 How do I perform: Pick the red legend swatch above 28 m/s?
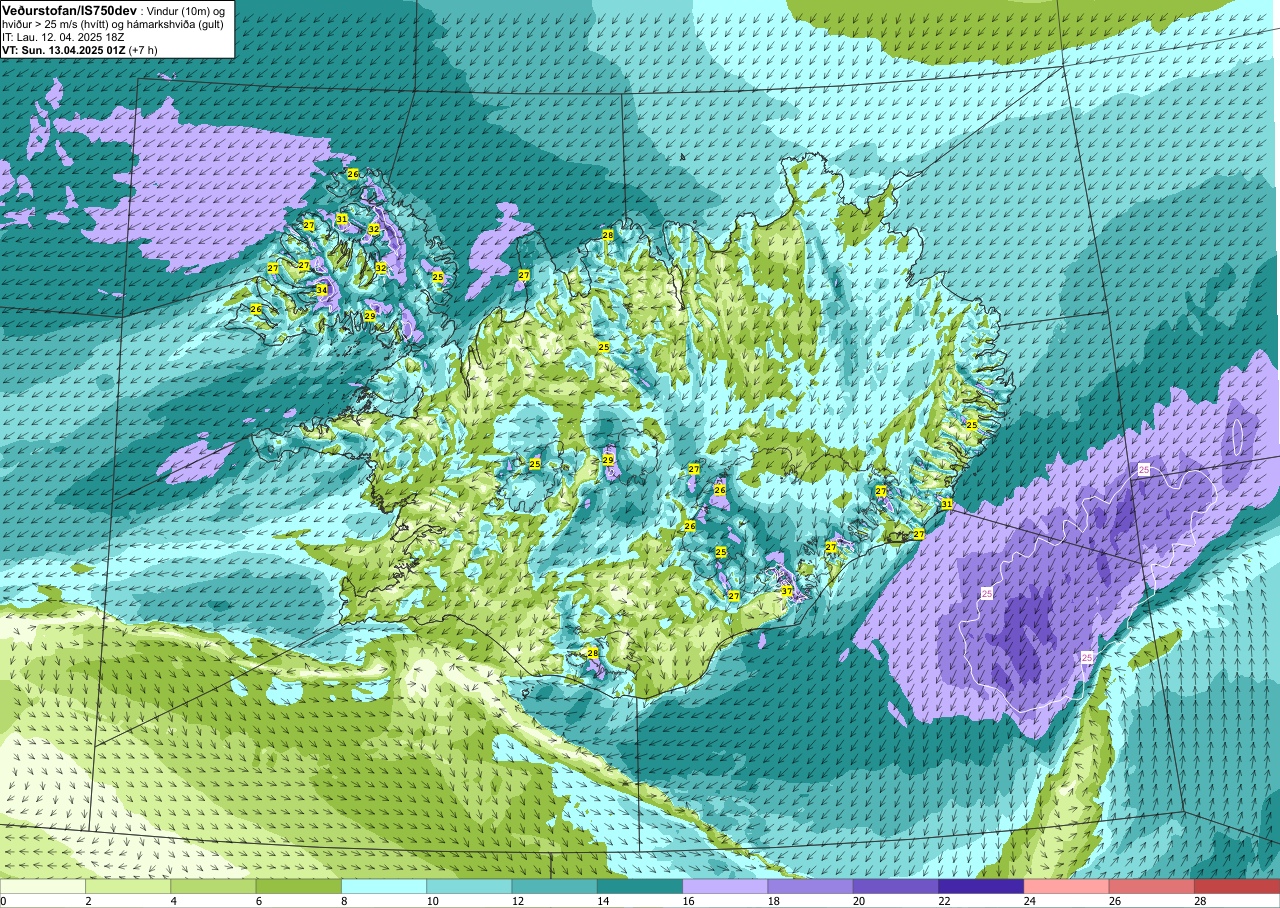(1237, 886)
